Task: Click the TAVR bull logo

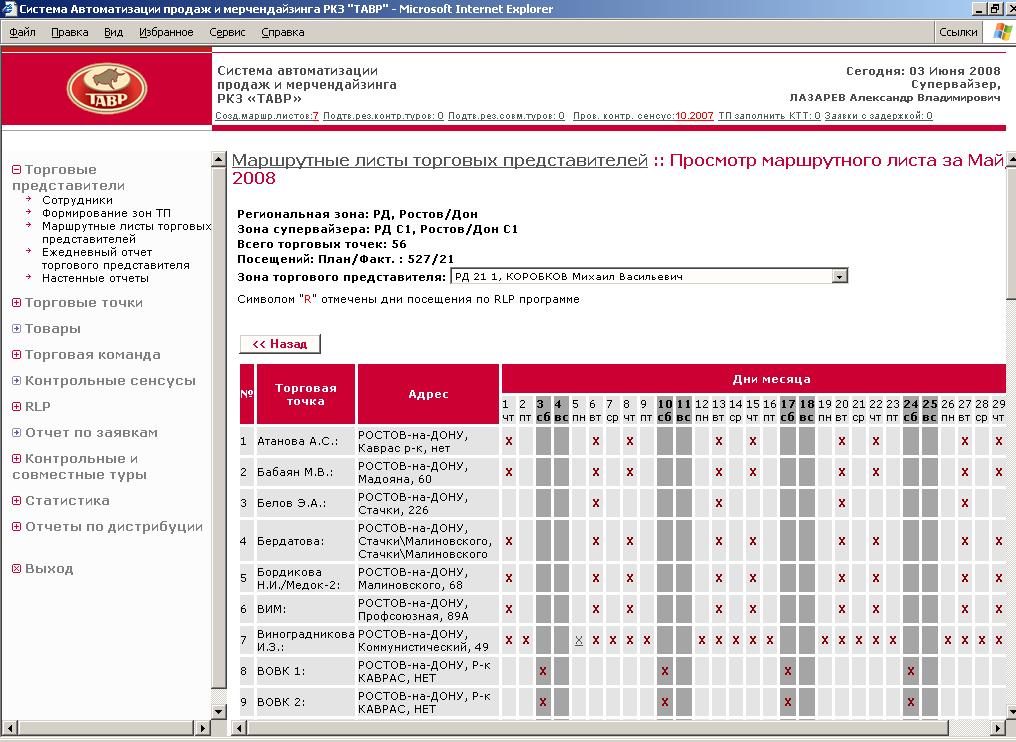Action: [107, 87]
